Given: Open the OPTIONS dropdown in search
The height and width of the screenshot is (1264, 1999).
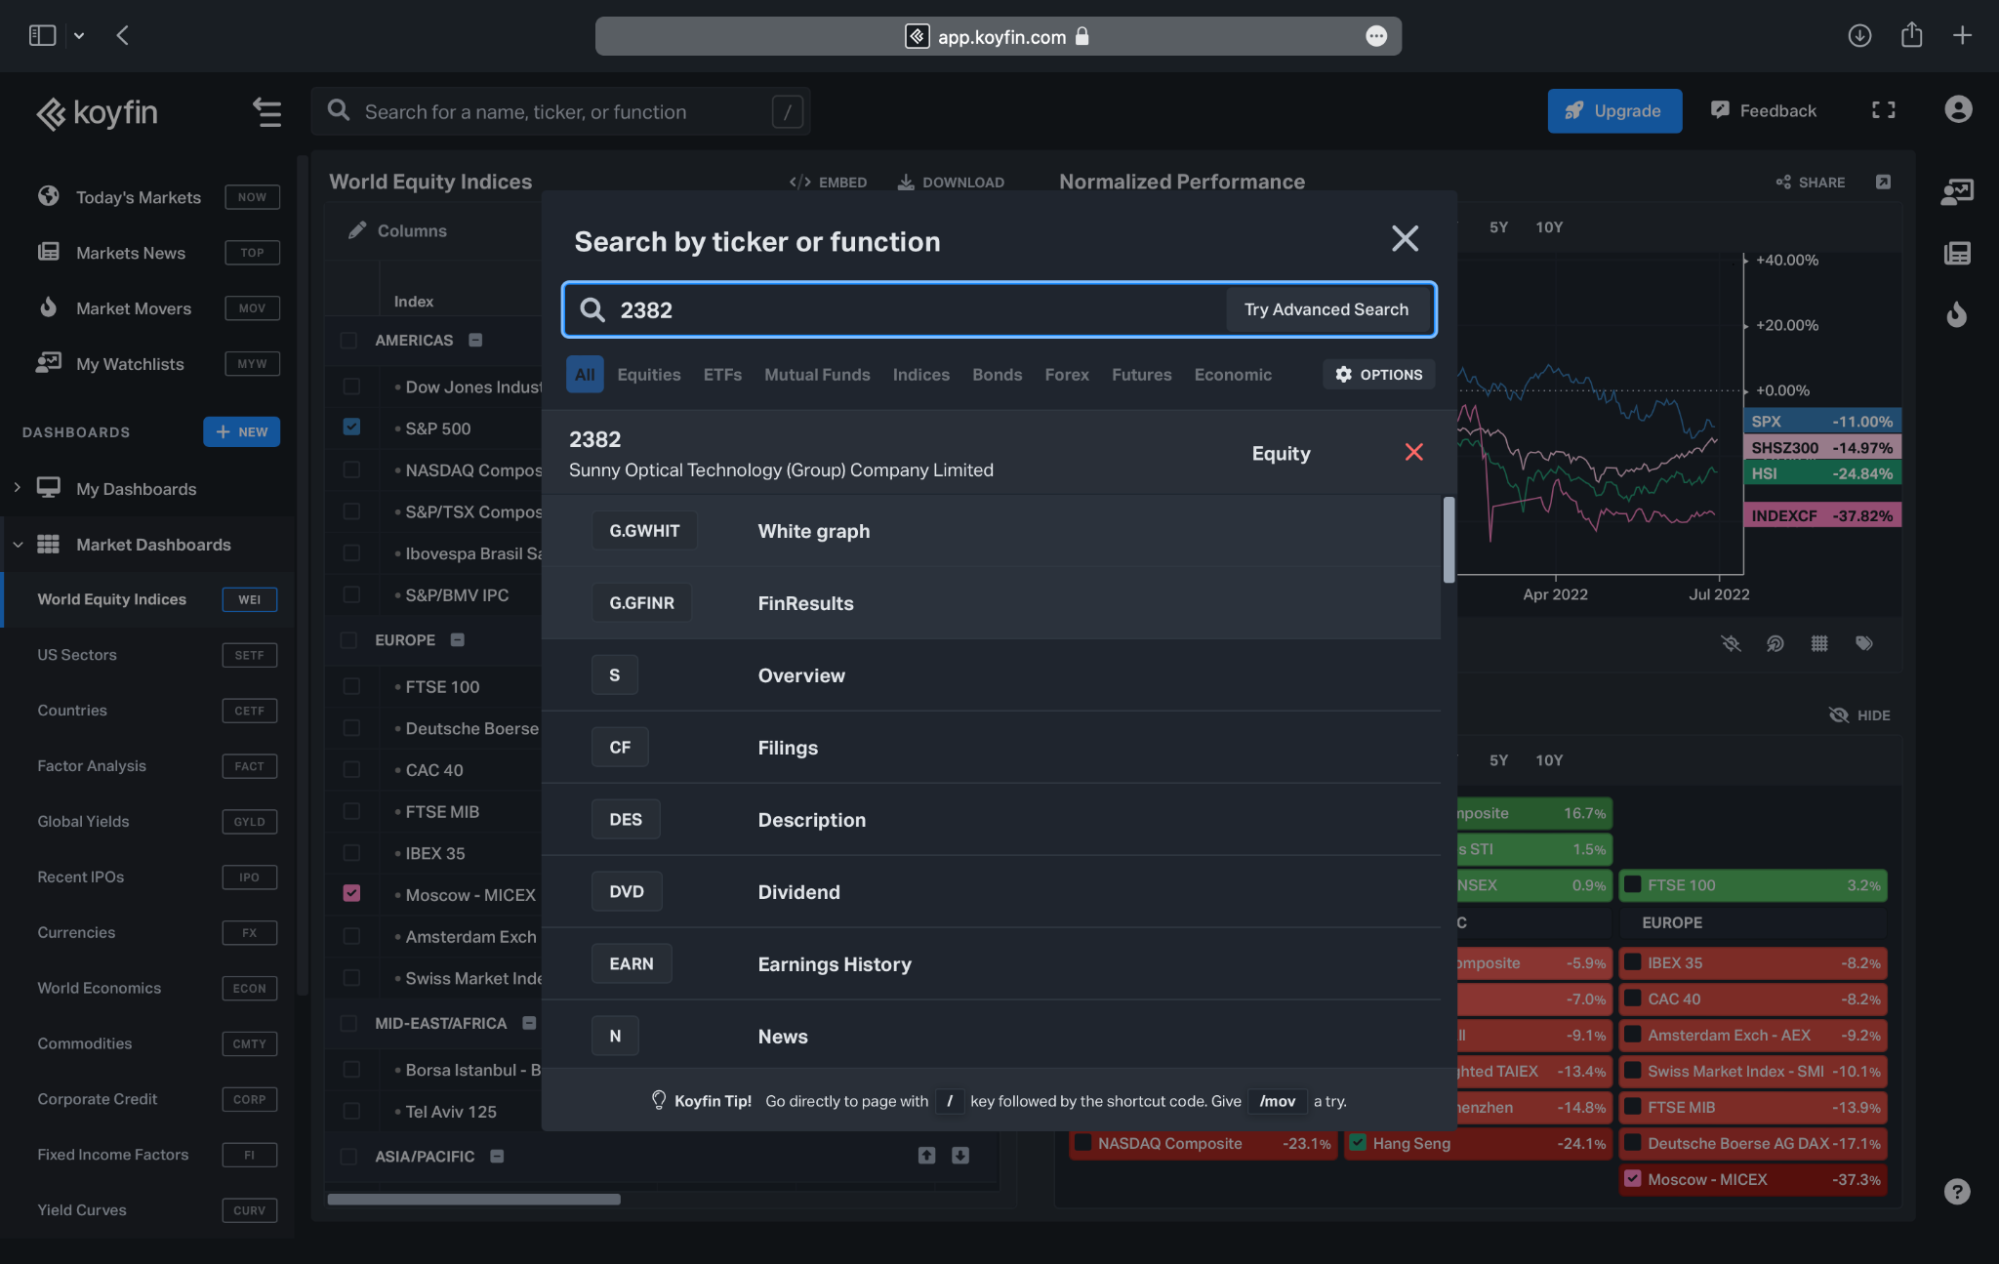Looking at the screenshot, I should click(x=1377, y=374).
